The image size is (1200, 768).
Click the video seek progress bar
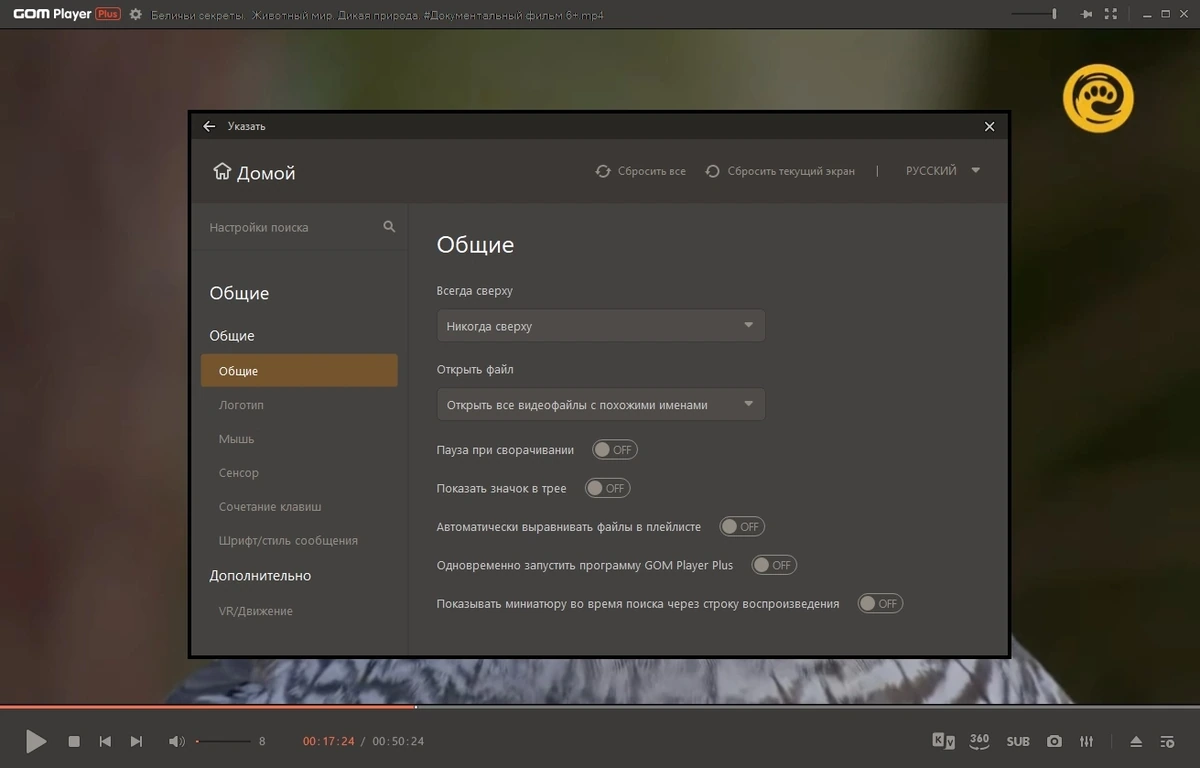[600, 707]
